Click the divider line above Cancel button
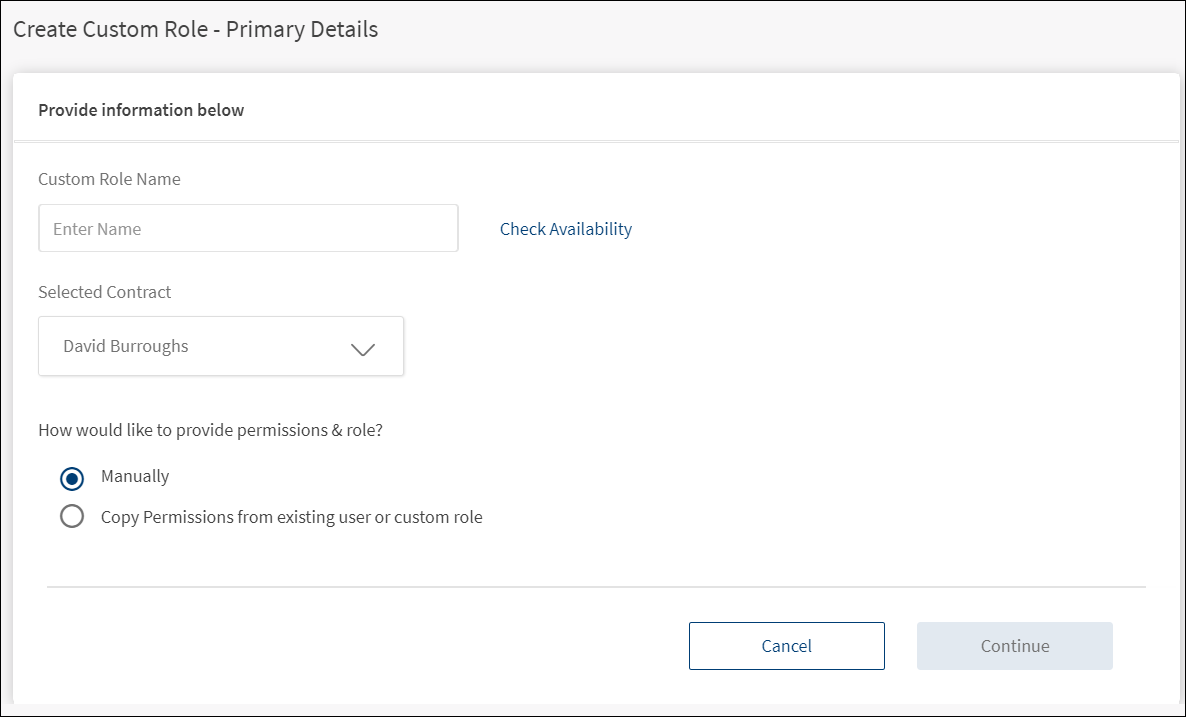 pos(596,587)
